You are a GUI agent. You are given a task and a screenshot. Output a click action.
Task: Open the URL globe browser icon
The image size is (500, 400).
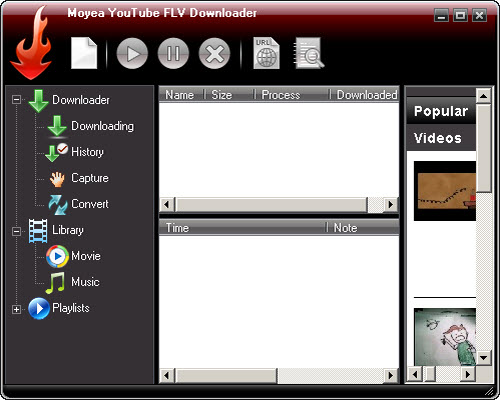point(266,53)
